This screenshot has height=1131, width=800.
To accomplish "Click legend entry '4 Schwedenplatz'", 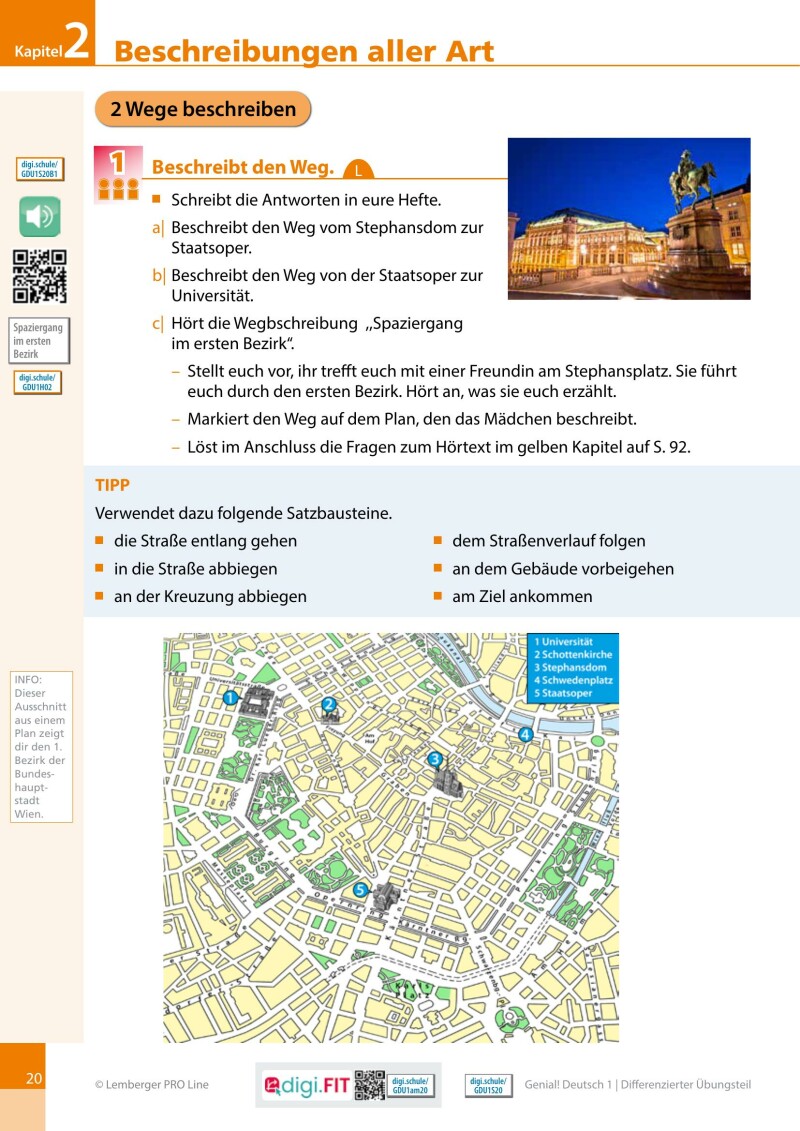I will [x=573, y=680].
